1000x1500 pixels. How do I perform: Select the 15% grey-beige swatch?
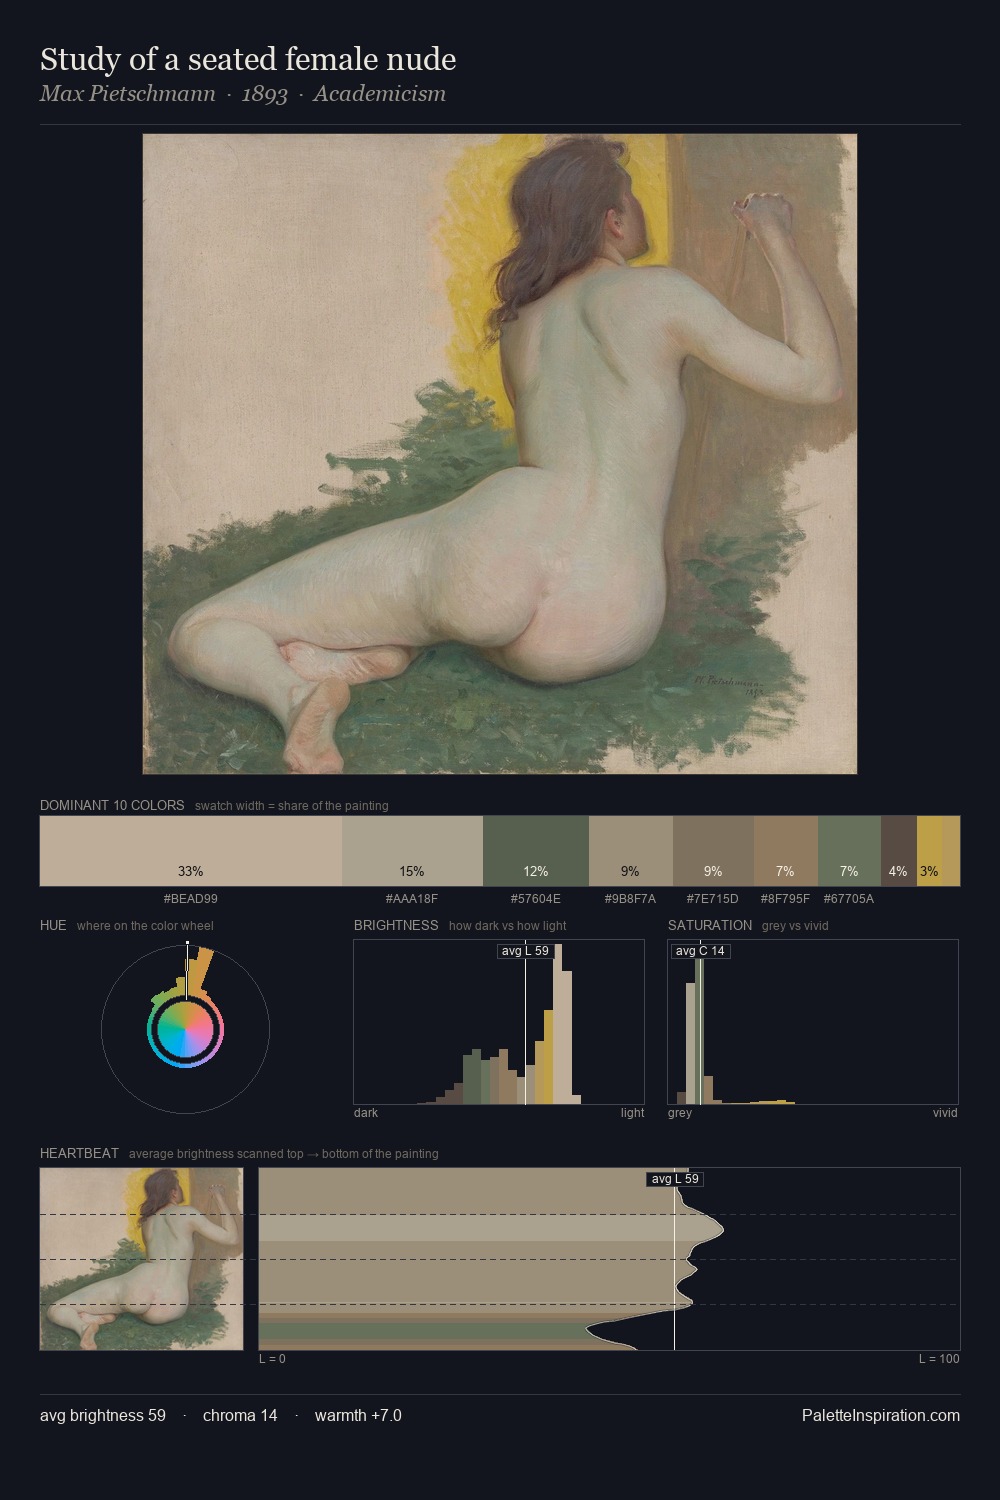point(412,851)
